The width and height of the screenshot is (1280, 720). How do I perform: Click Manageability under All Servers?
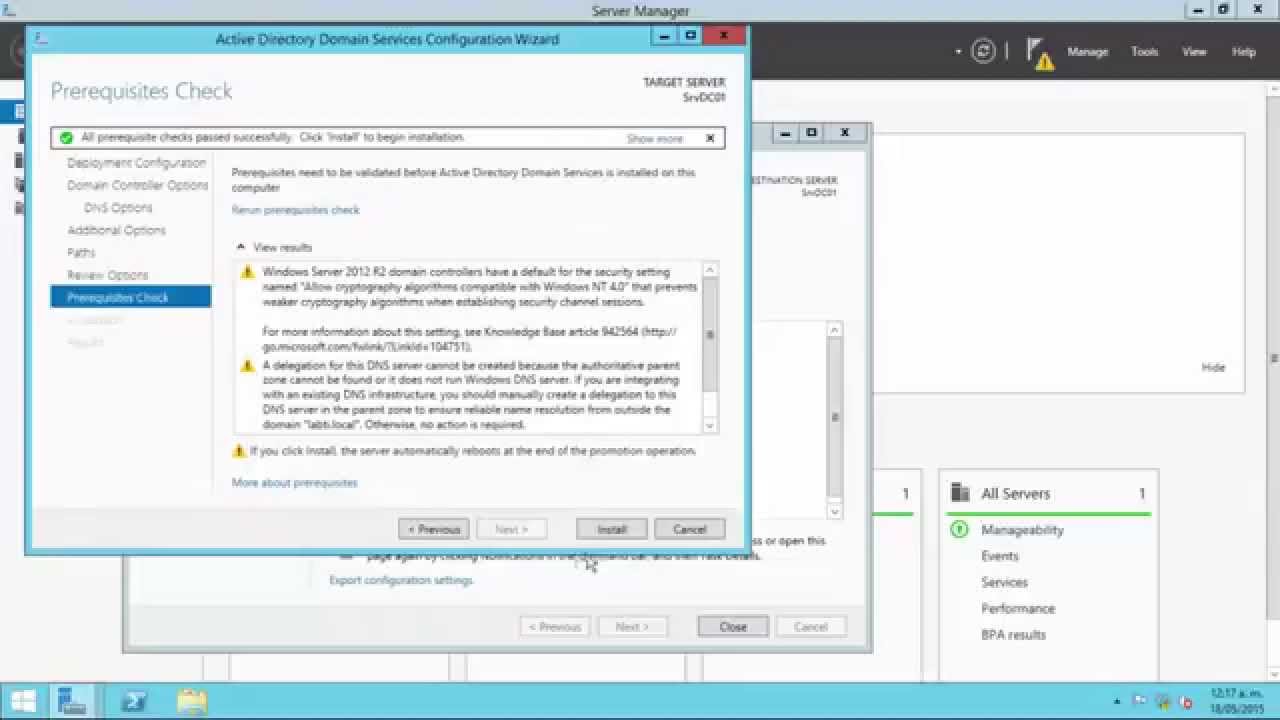(x=1022, y=530)
